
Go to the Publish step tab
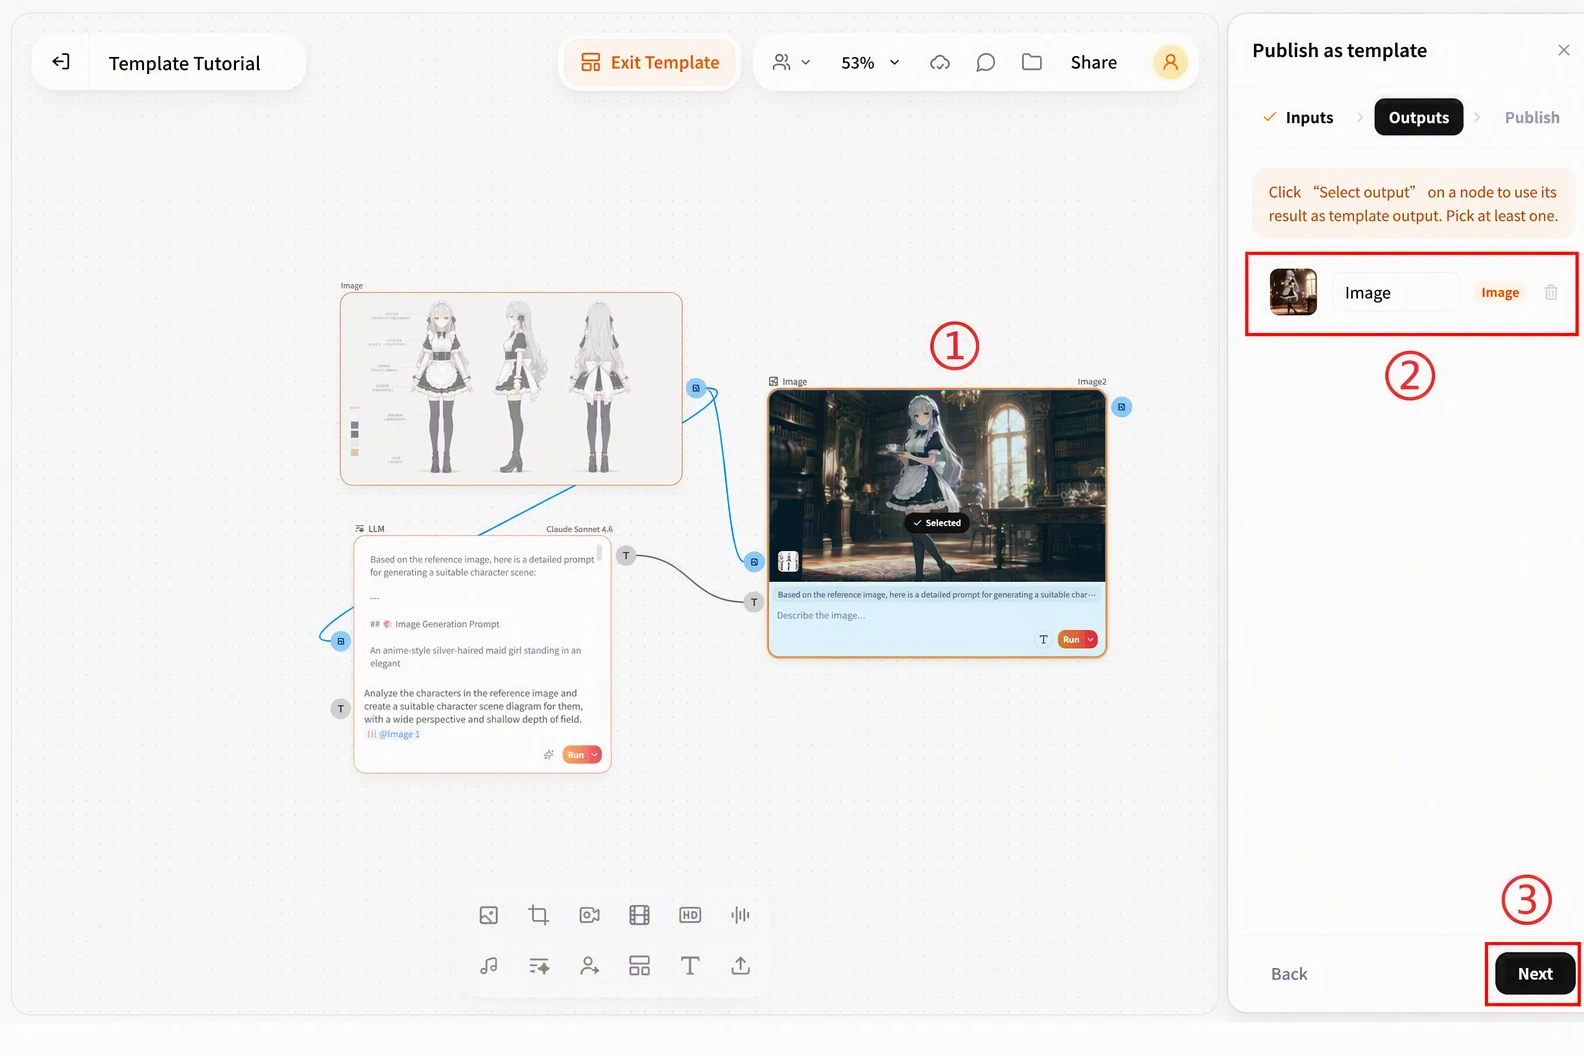1532,117
